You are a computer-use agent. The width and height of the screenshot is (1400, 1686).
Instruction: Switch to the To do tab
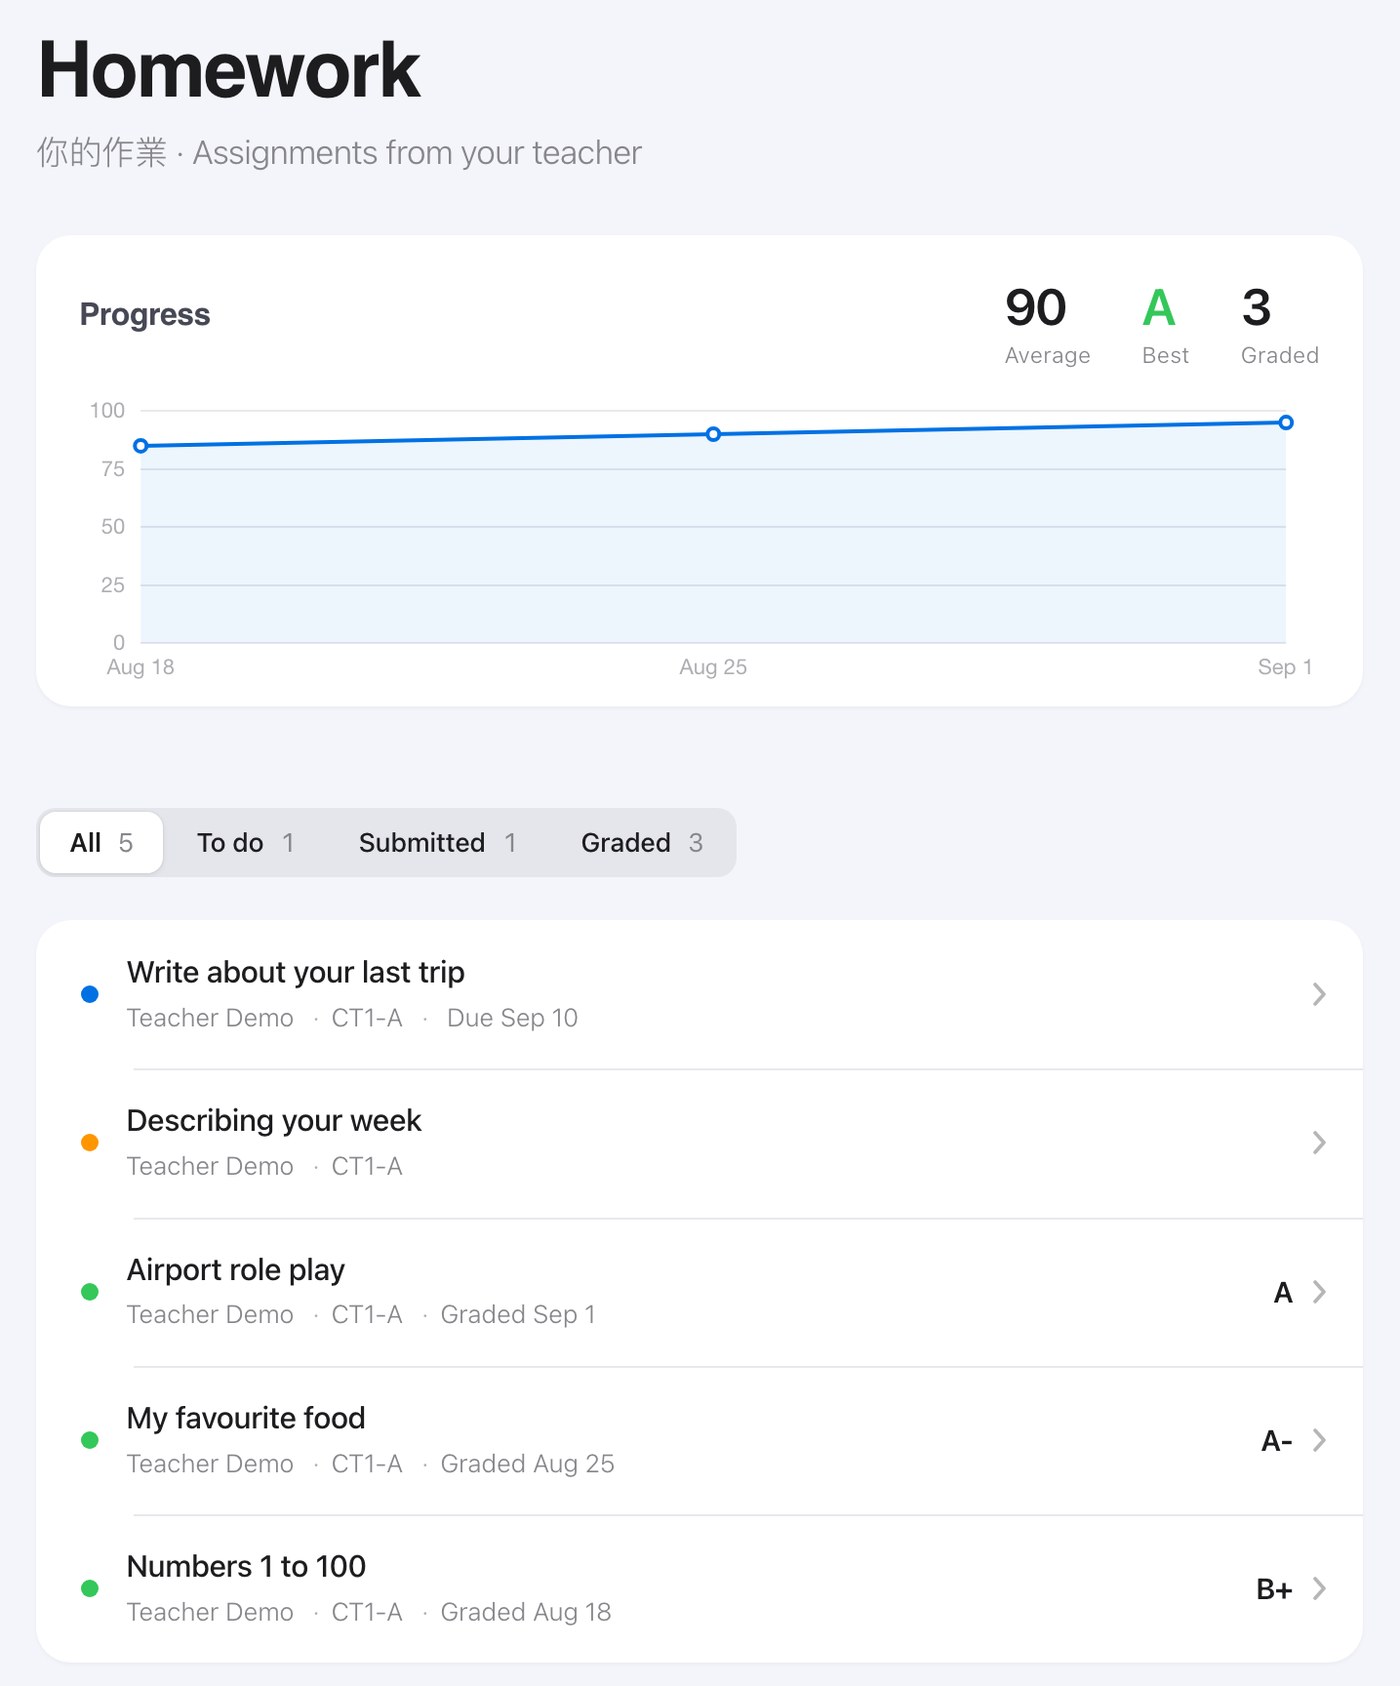(245, 843)
